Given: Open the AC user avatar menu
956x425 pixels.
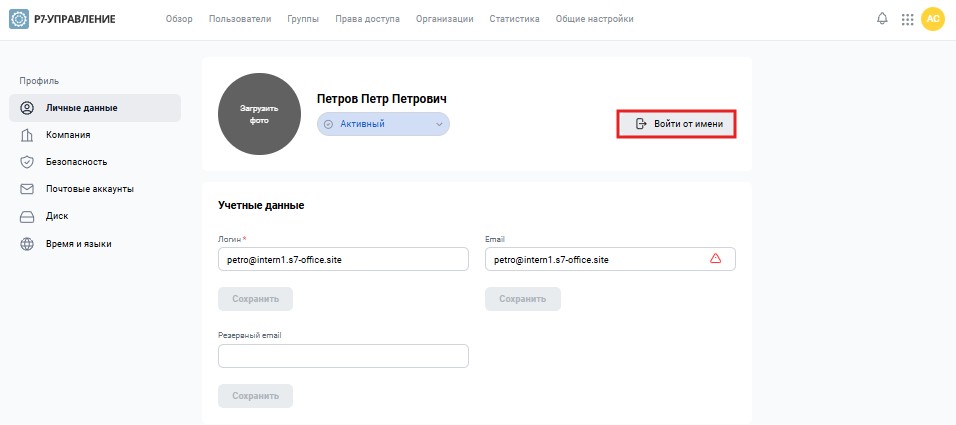Looking at the screenshot, I should [932, 19].
